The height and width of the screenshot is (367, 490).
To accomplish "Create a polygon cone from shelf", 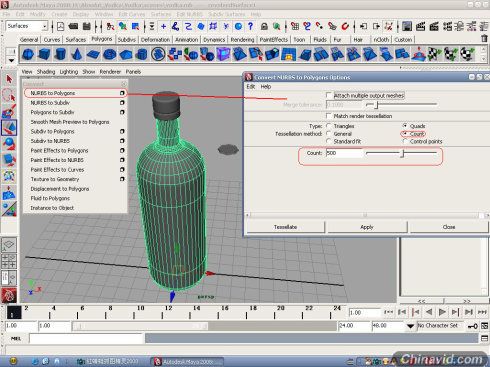I will coord(77,54).
